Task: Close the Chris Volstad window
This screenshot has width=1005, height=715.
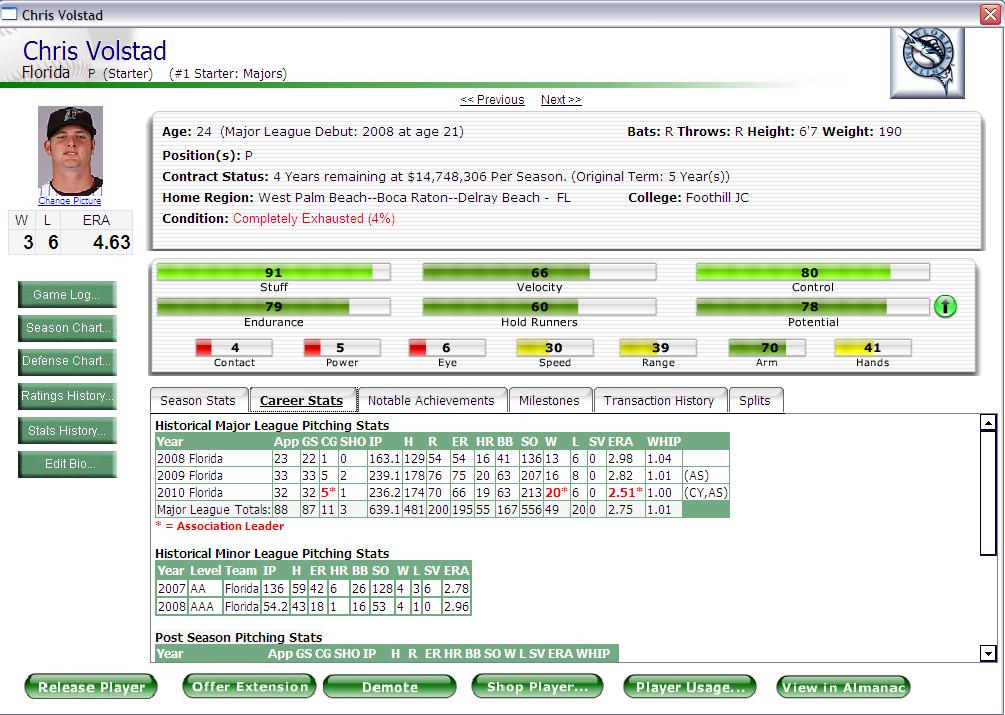Action: 990,15
